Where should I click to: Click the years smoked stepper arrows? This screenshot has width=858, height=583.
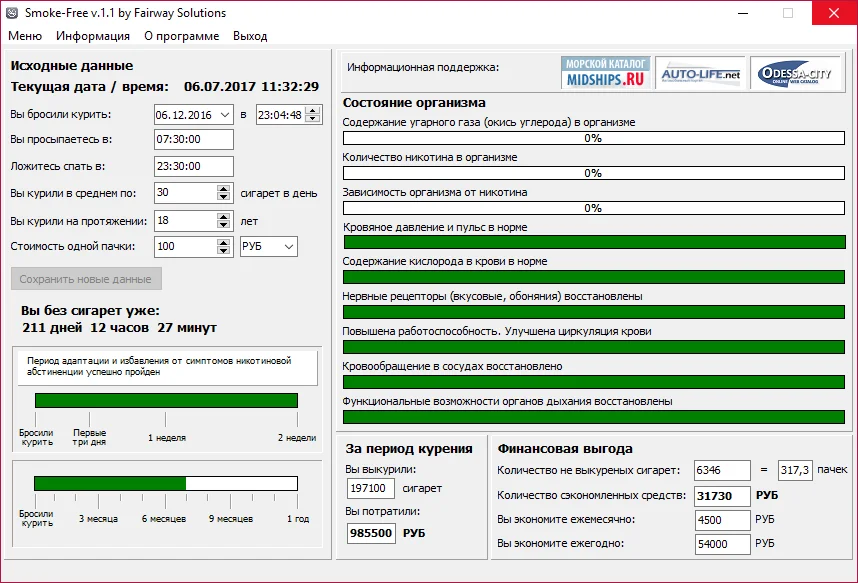click(x=223, y=220)
